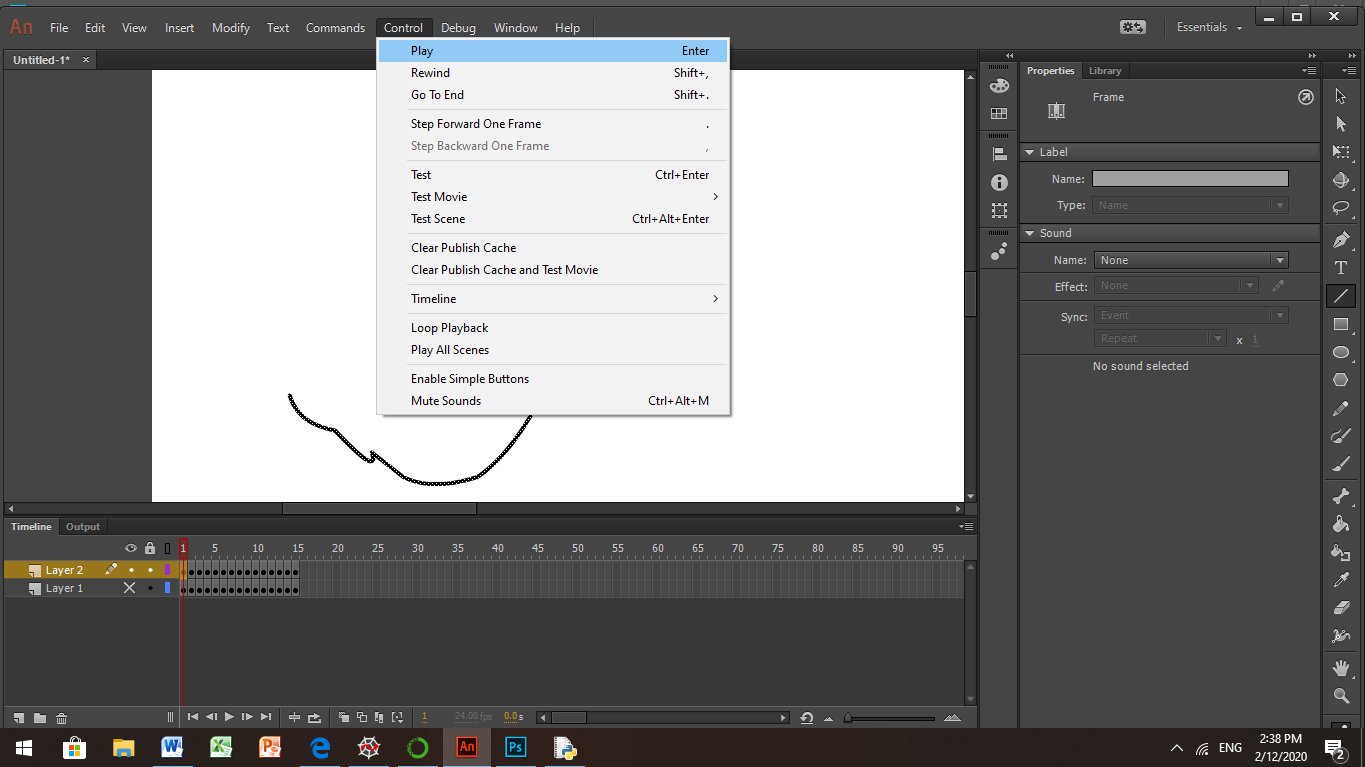
Task: Select the Eraser tool
Action: [x=1341, y=608]
